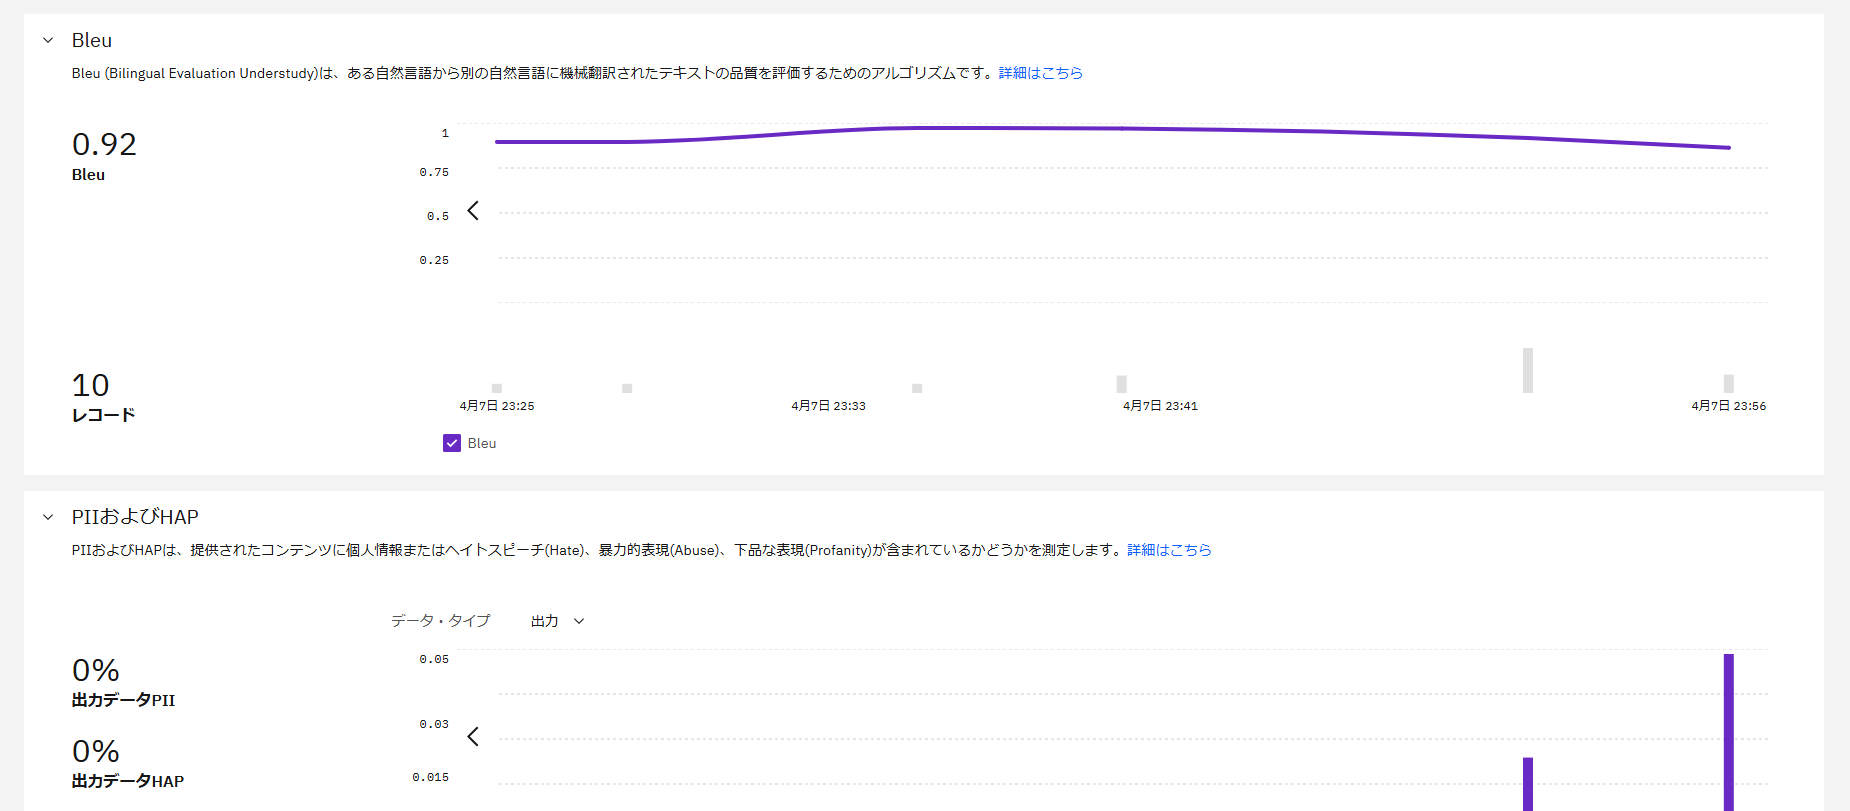Image resolution: width=1850 pixels, height=811 pixels.
Task: Click the 0.92 Bleu score value
Action: click(104, 144)
